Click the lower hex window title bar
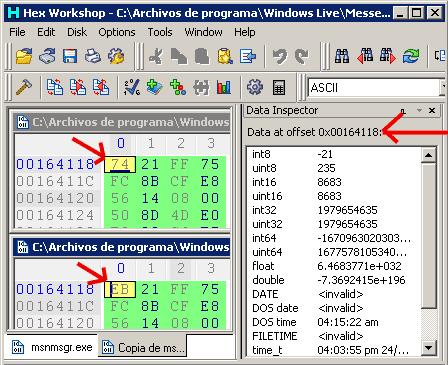The image size is (448, 365). 122,247
